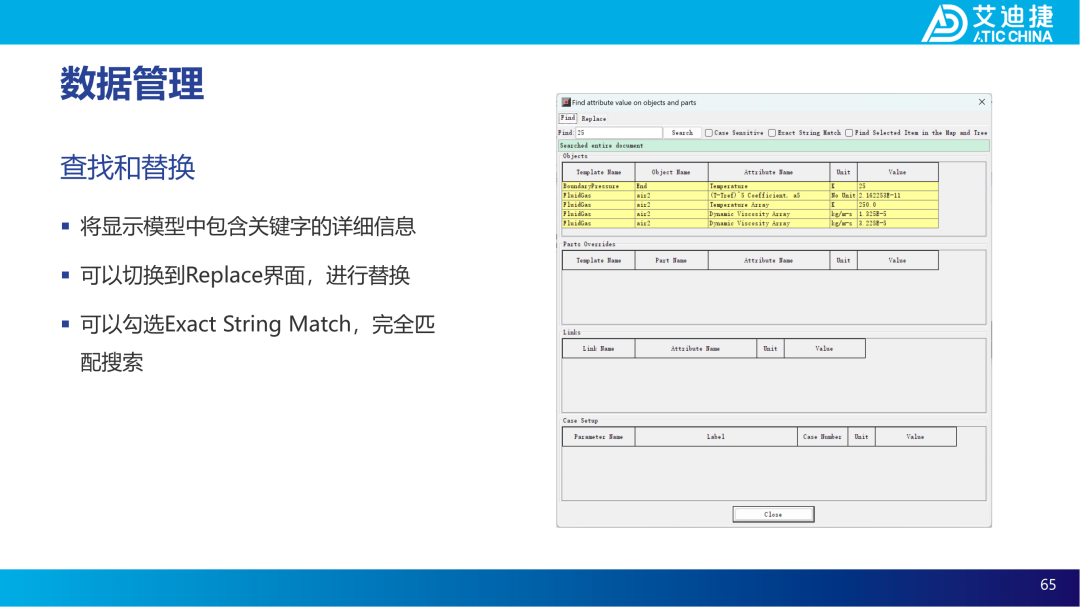This screenshot has height=607, width=1080.
Task: Check Find Selected Item in the Map and Tree
Action: (849, 133)
